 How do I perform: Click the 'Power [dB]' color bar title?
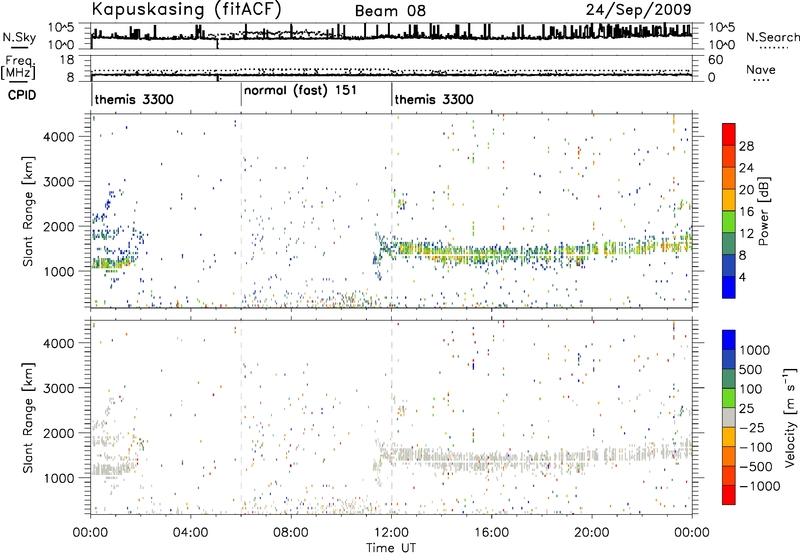[x=764, y=211]
